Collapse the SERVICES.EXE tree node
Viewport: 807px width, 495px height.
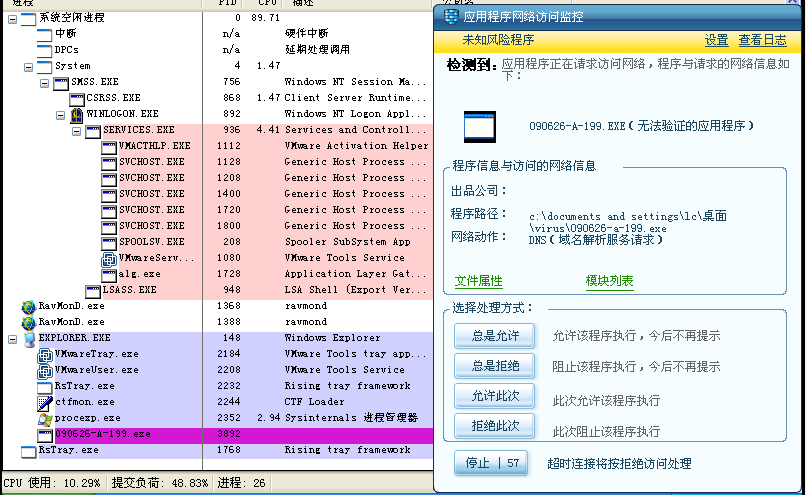(x=76, y=131)
